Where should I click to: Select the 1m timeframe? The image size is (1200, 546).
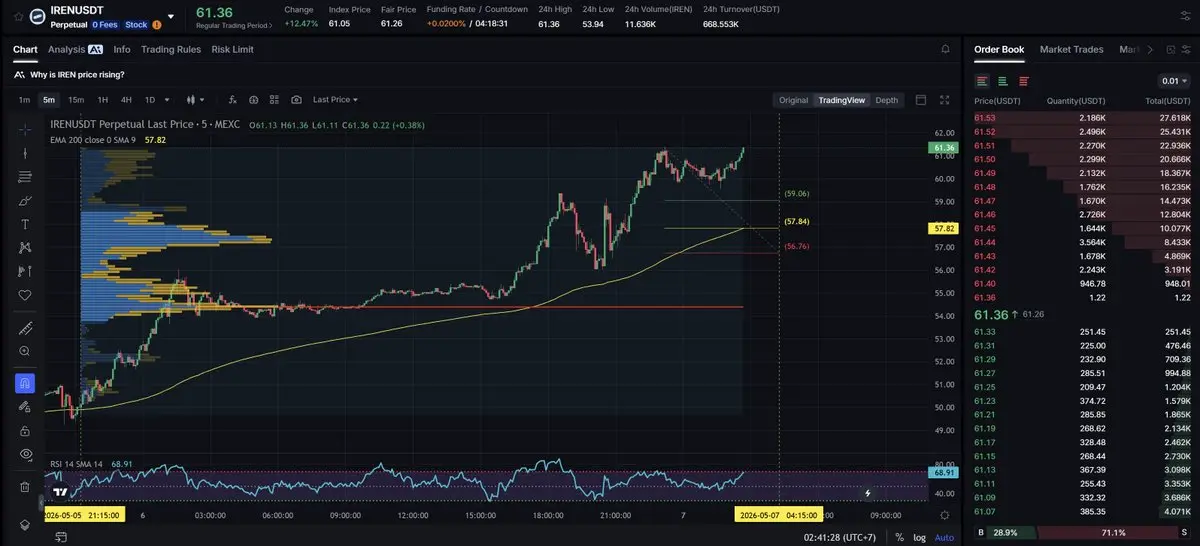24,100
